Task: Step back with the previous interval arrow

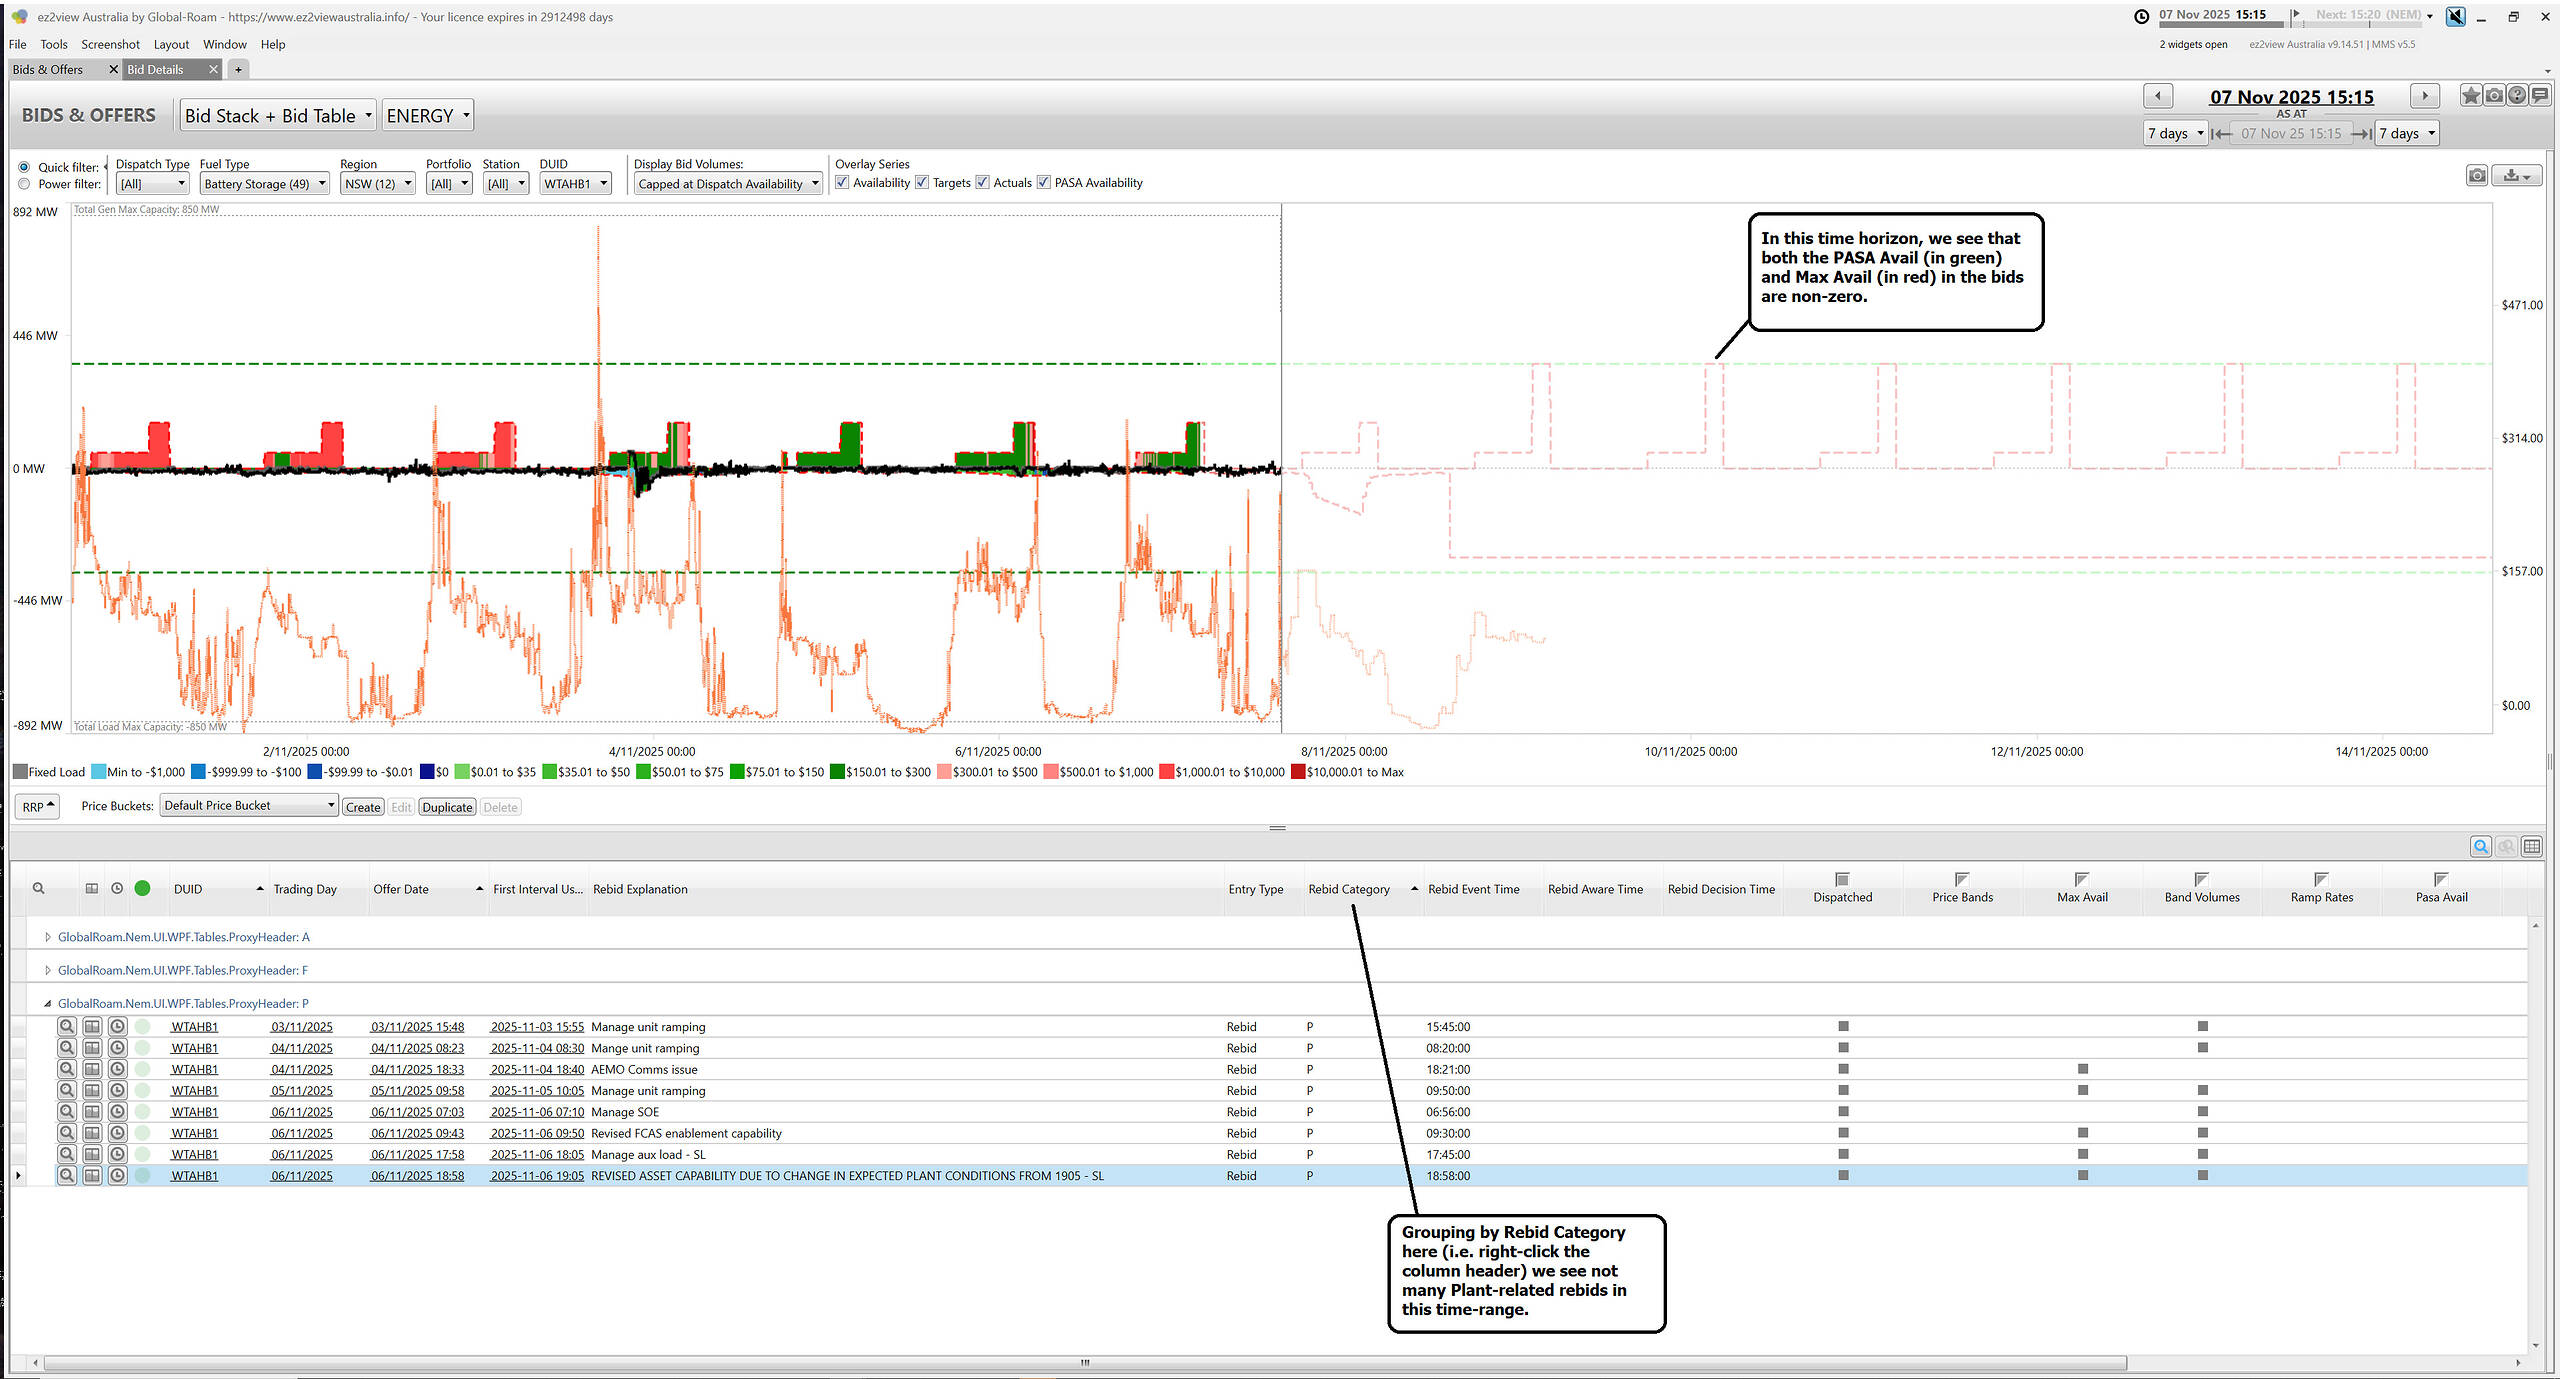Action: click(x=2158, y=96)
